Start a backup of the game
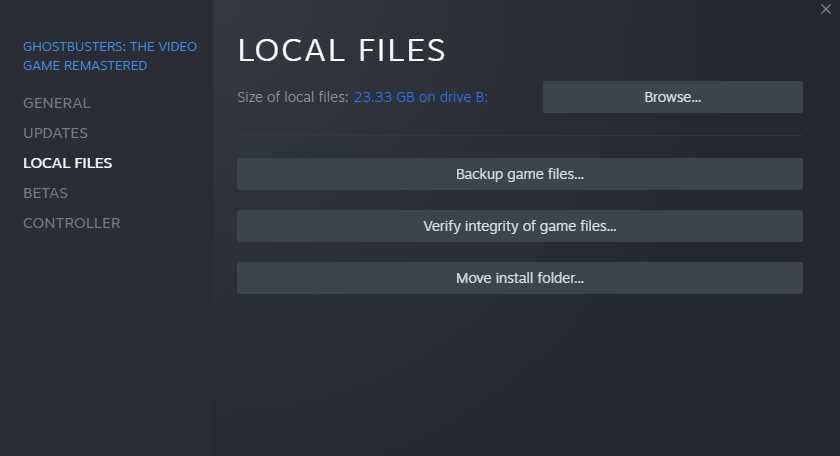Viewport: 840px width, 456px height. click(x=519, y=174)
